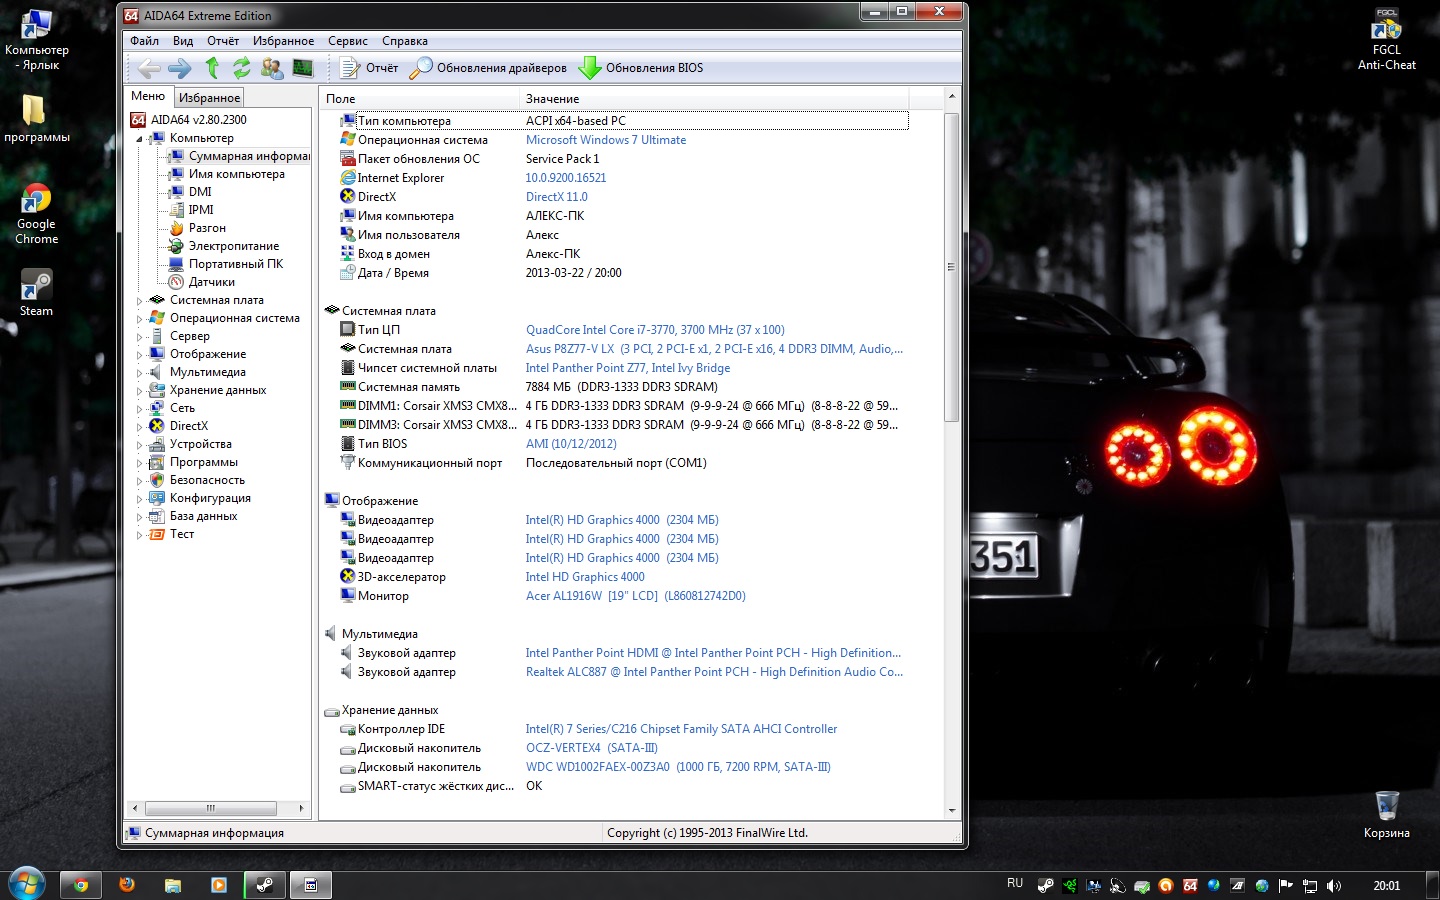
Task: Switch to the Избранное tab in the left pane
Action: 209,97
